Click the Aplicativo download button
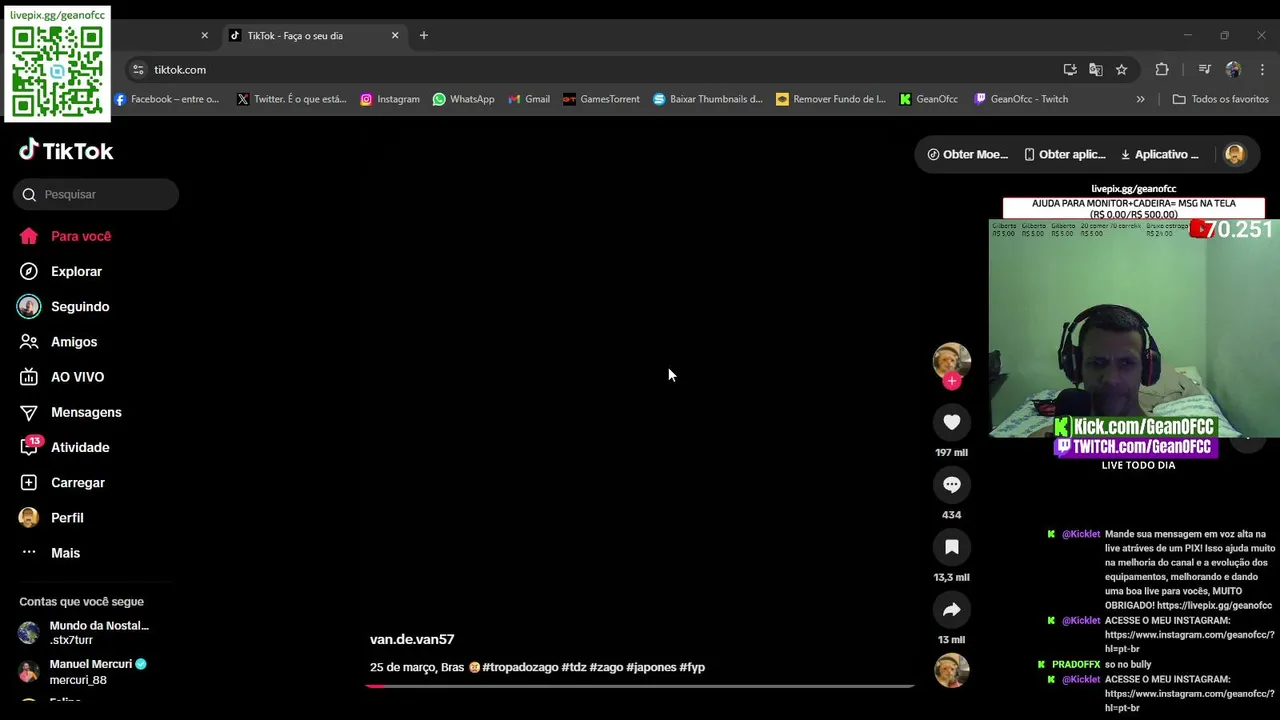The image size is (1280, 720). (x=1160, y=154)
